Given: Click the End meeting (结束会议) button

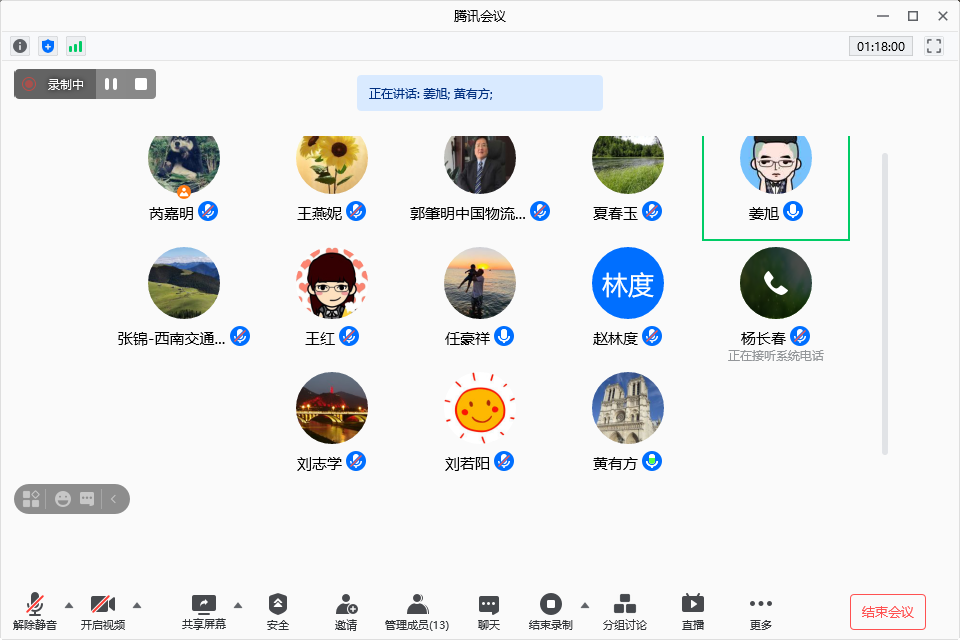Looking at the screenshot, I should 887,612.
